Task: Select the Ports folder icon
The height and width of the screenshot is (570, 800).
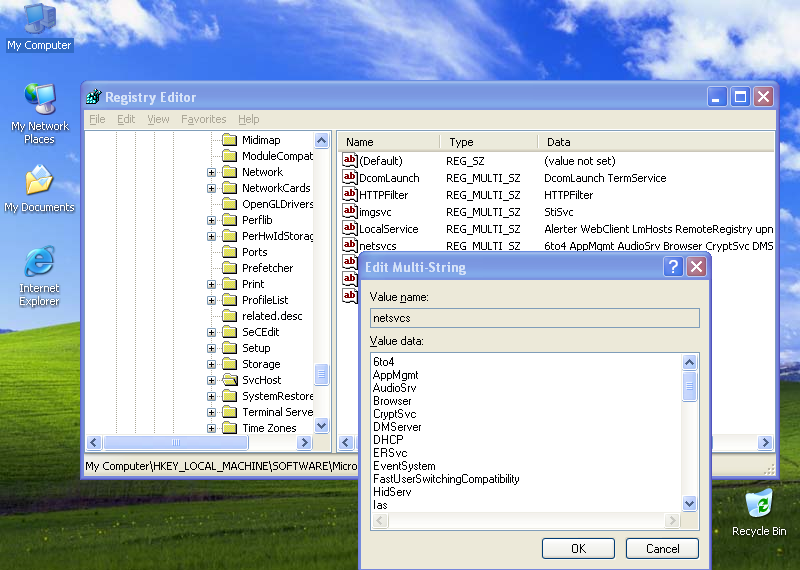Action: click(x=230, y=252)
